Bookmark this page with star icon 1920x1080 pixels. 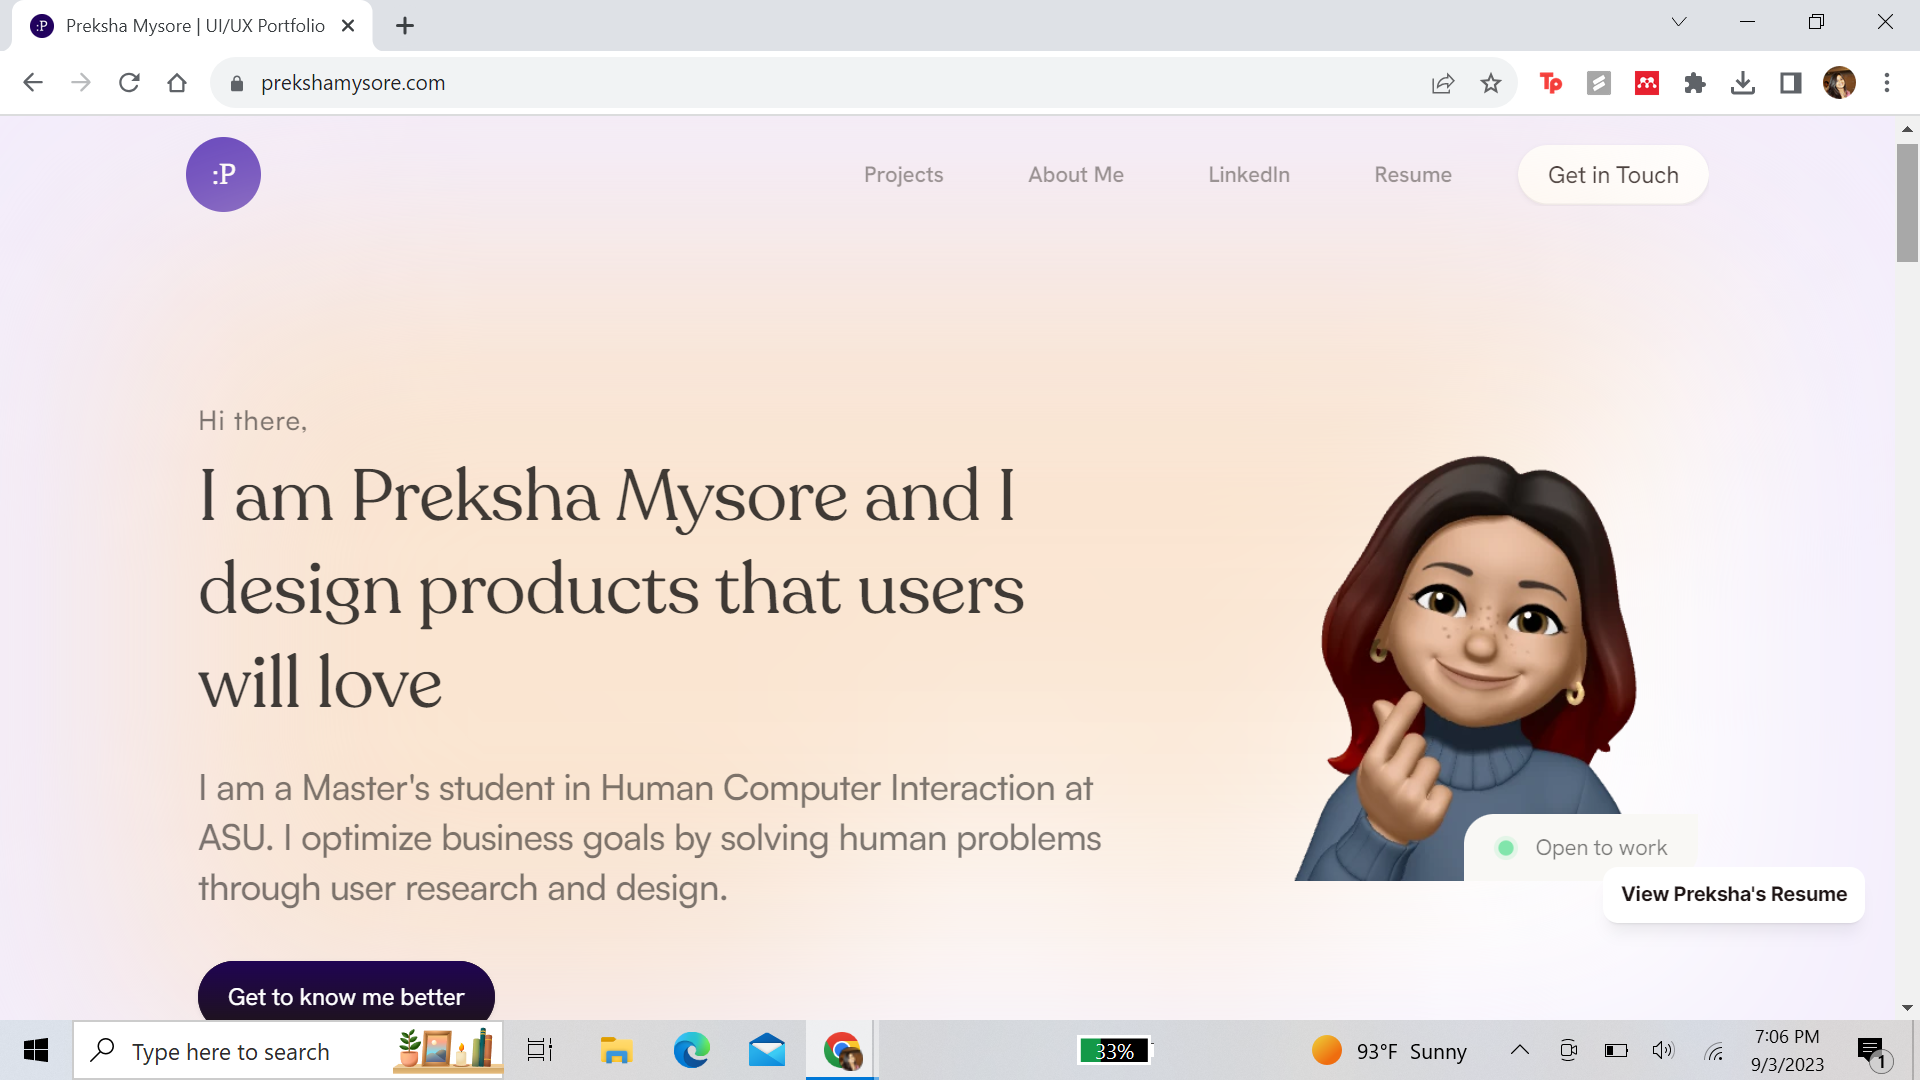click(x=1491, y=83)
